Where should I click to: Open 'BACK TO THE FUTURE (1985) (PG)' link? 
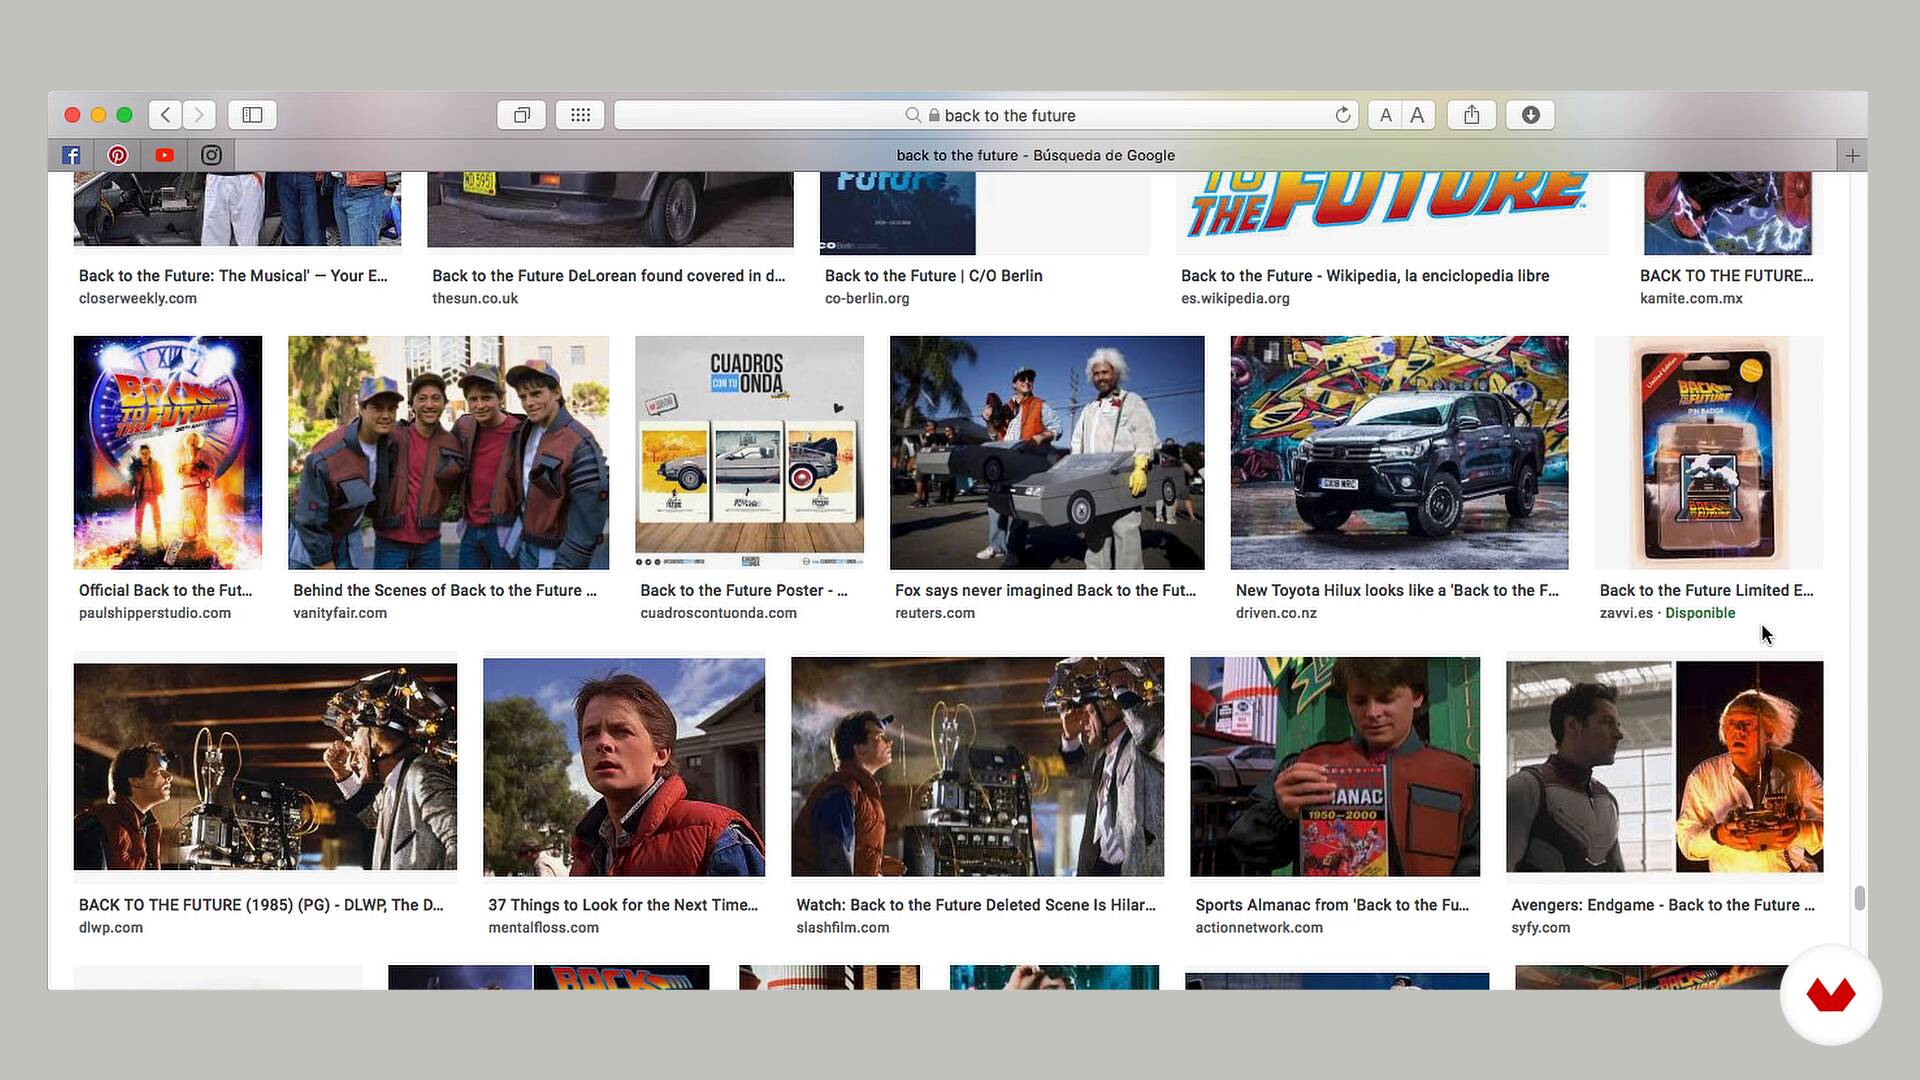(x=261, y=904)
